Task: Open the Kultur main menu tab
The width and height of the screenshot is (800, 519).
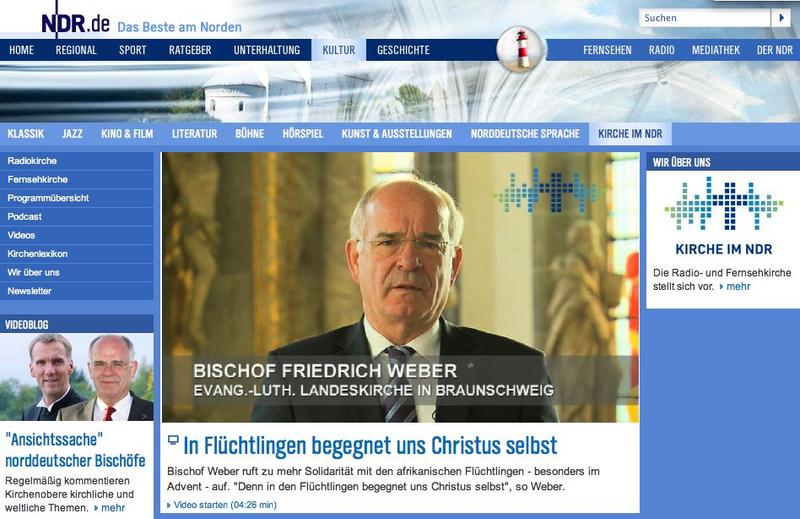Action: [x=338, y=50]
